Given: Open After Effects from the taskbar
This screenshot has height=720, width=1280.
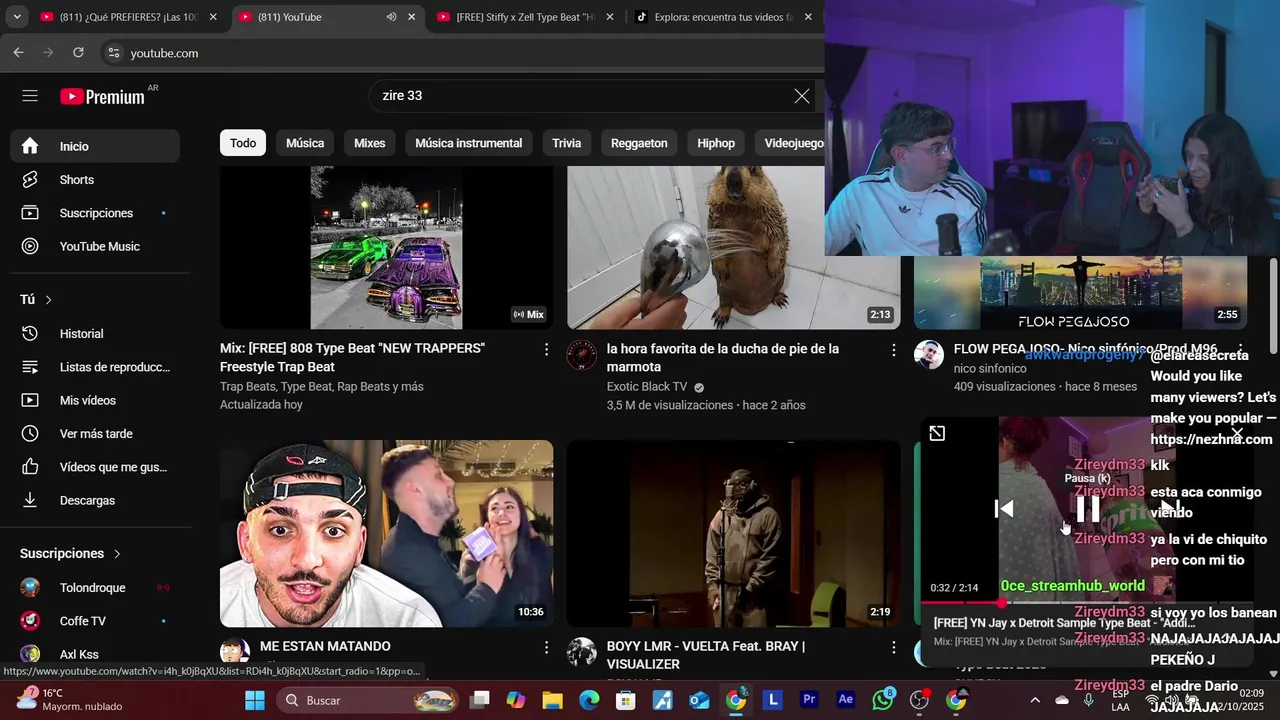Looking at the screenshot, I should pos(846,700).
